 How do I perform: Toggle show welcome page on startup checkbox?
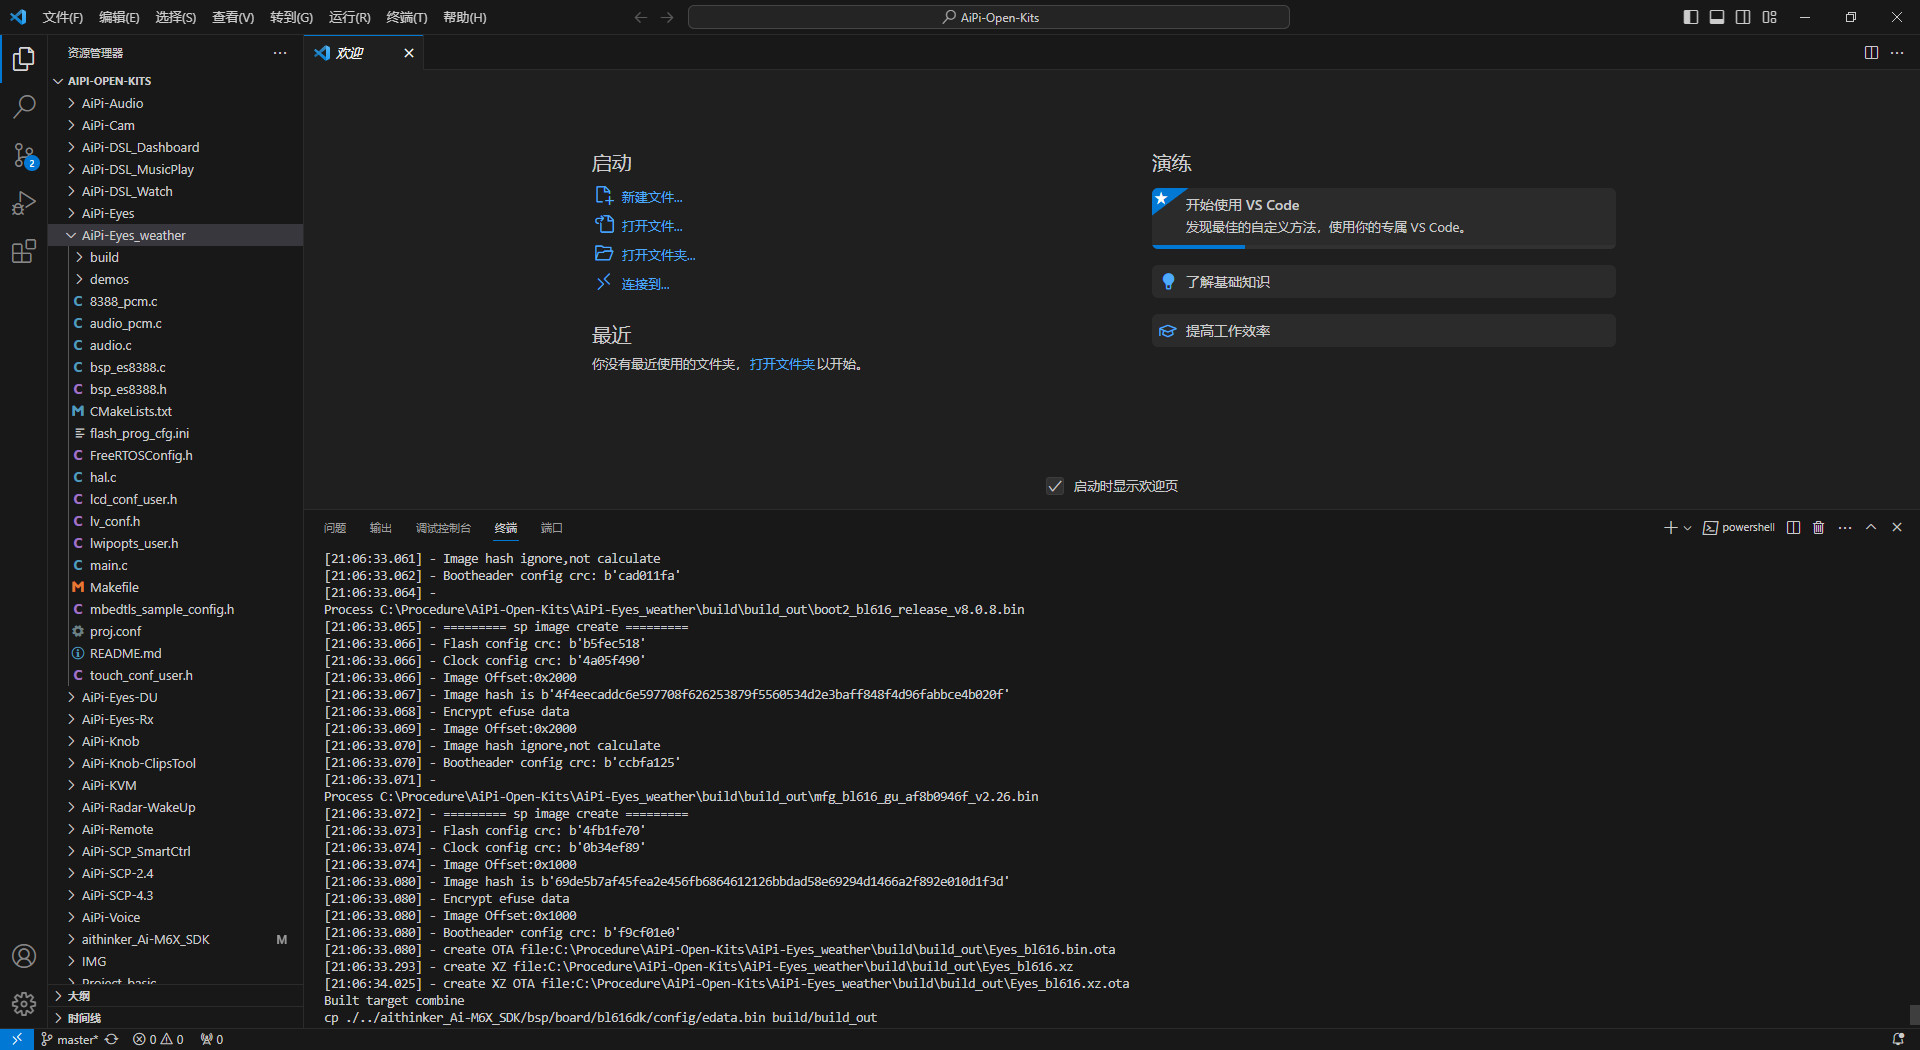(1055, 486)
